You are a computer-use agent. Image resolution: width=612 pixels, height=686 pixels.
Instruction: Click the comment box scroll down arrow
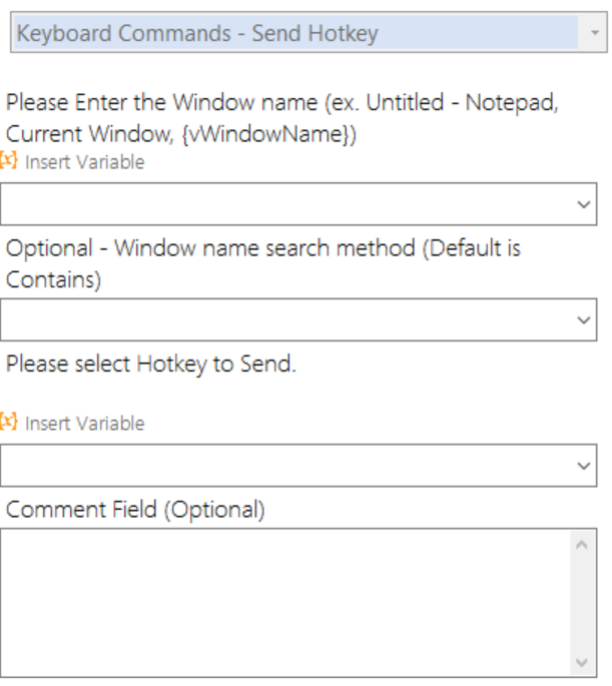pyautogui.click(x=584, y=662)
